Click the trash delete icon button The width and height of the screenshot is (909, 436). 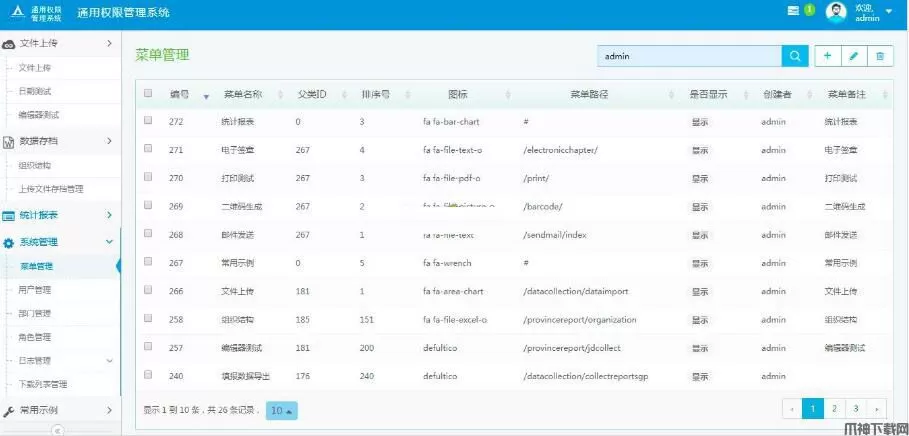pyautogui.click(x=879, y=57)
